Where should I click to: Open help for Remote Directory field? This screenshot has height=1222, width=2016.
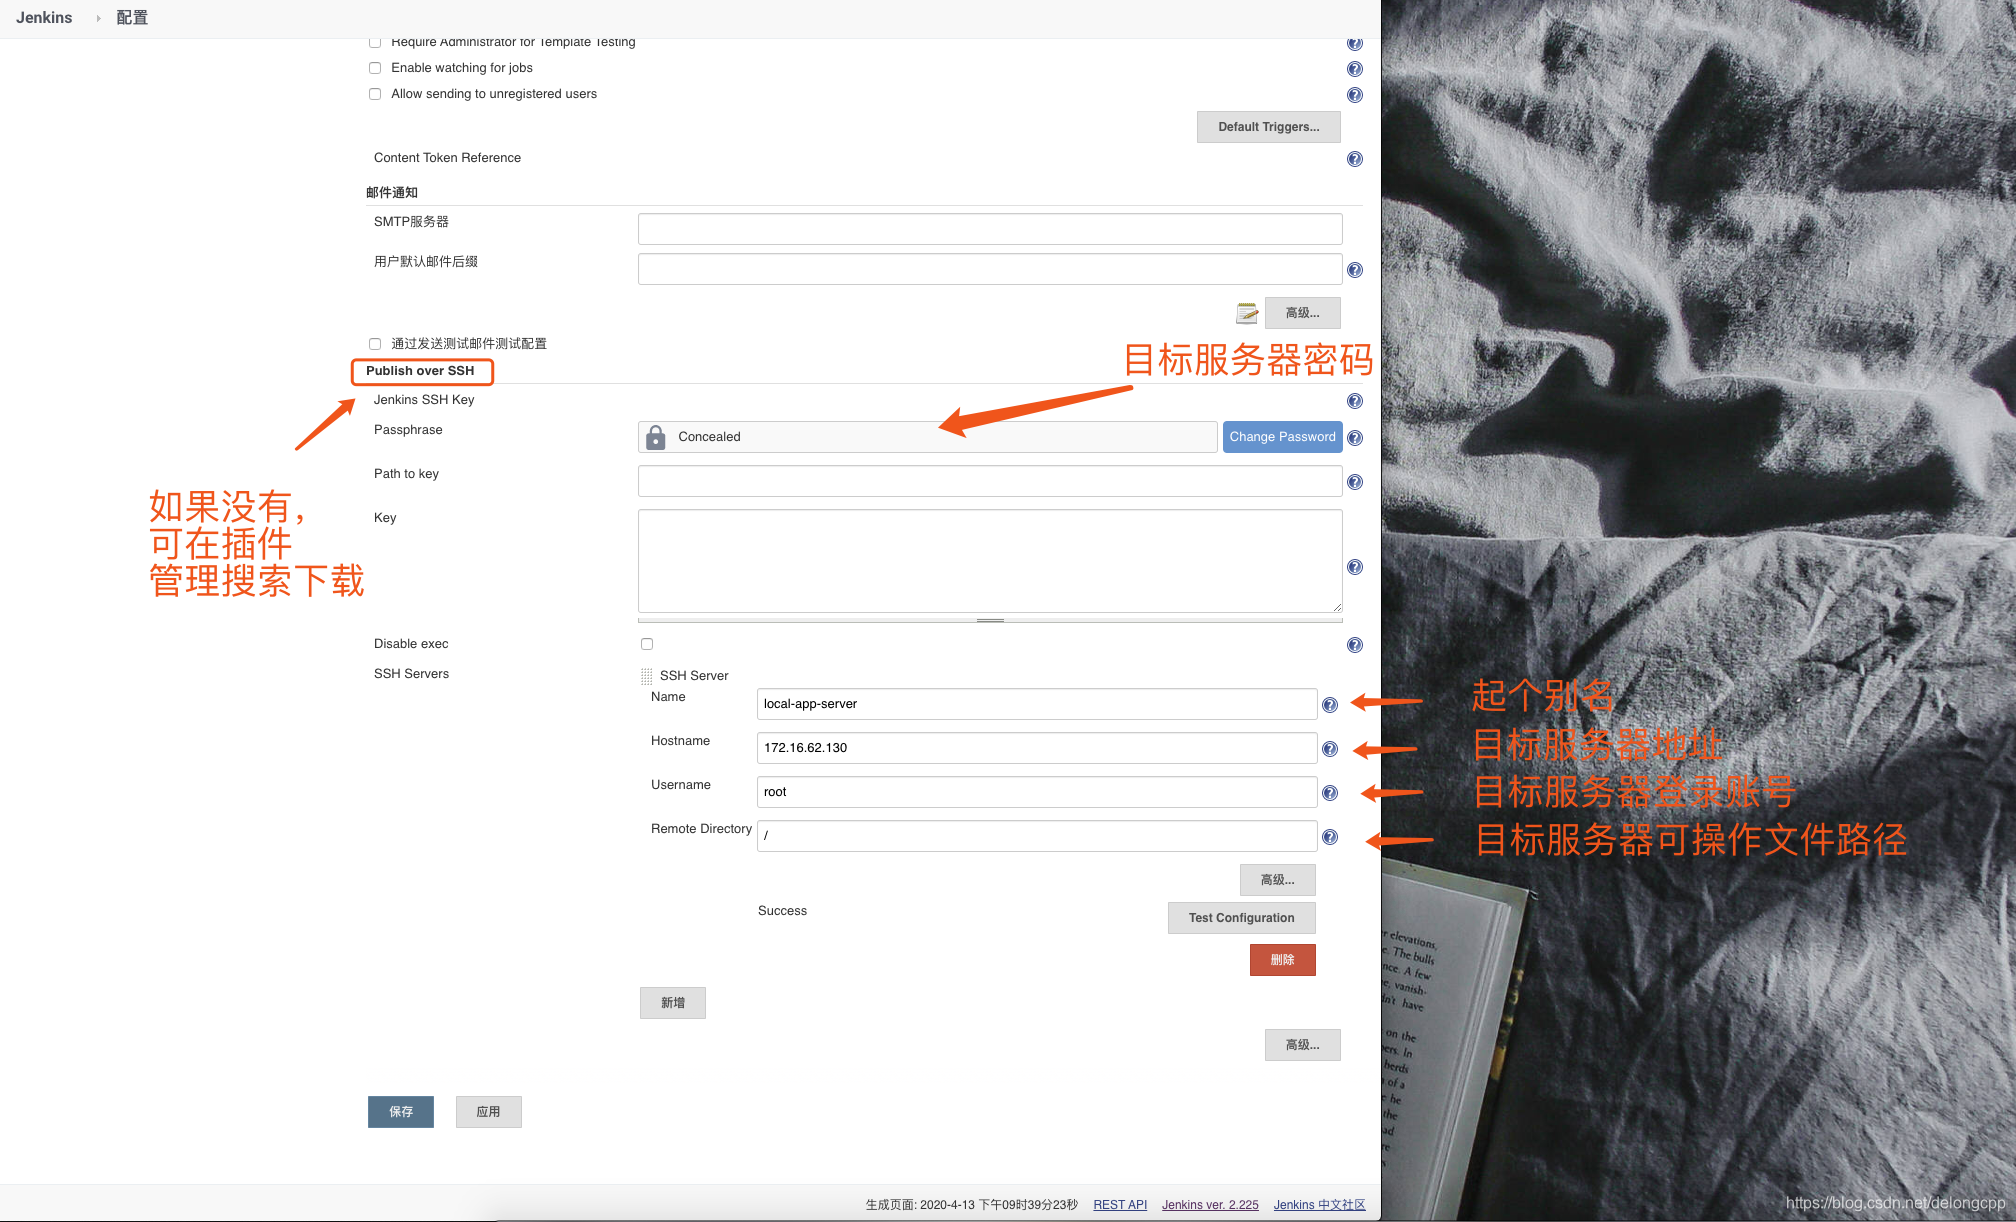pyautogui.click(x=1329, y=837)
